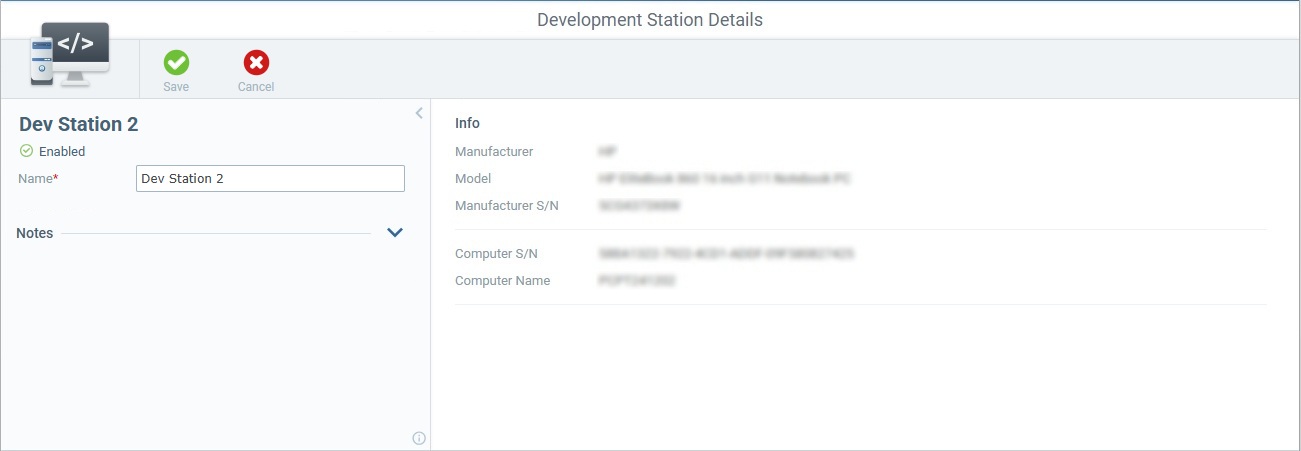Click the blurred Computer Name value
This screenshot has width=1301, height=451.
pyautogui.click(x=637, y=281)
